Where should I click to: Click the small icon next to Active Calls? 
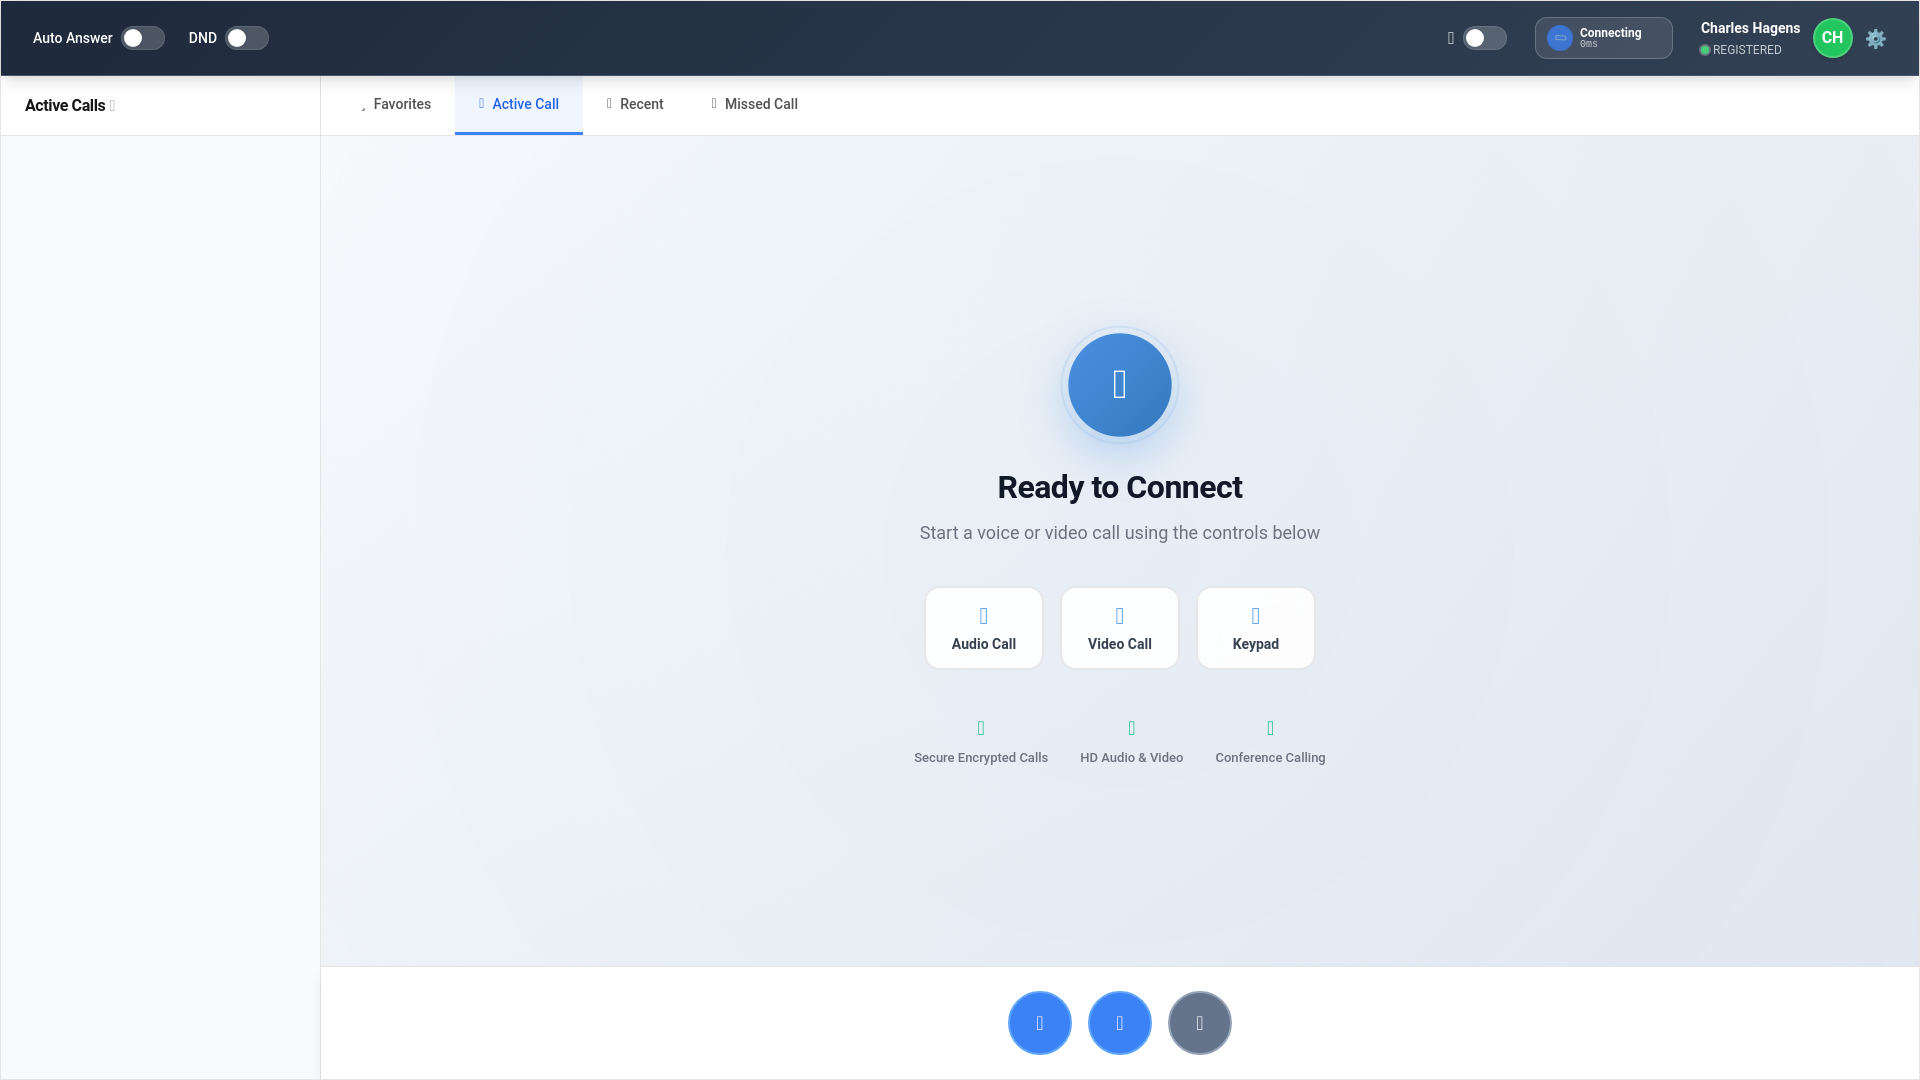(112, 105)
